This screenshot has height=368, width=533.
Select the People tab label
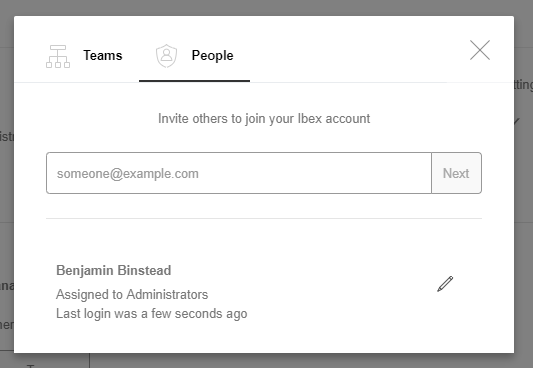[x=212, y=55]
